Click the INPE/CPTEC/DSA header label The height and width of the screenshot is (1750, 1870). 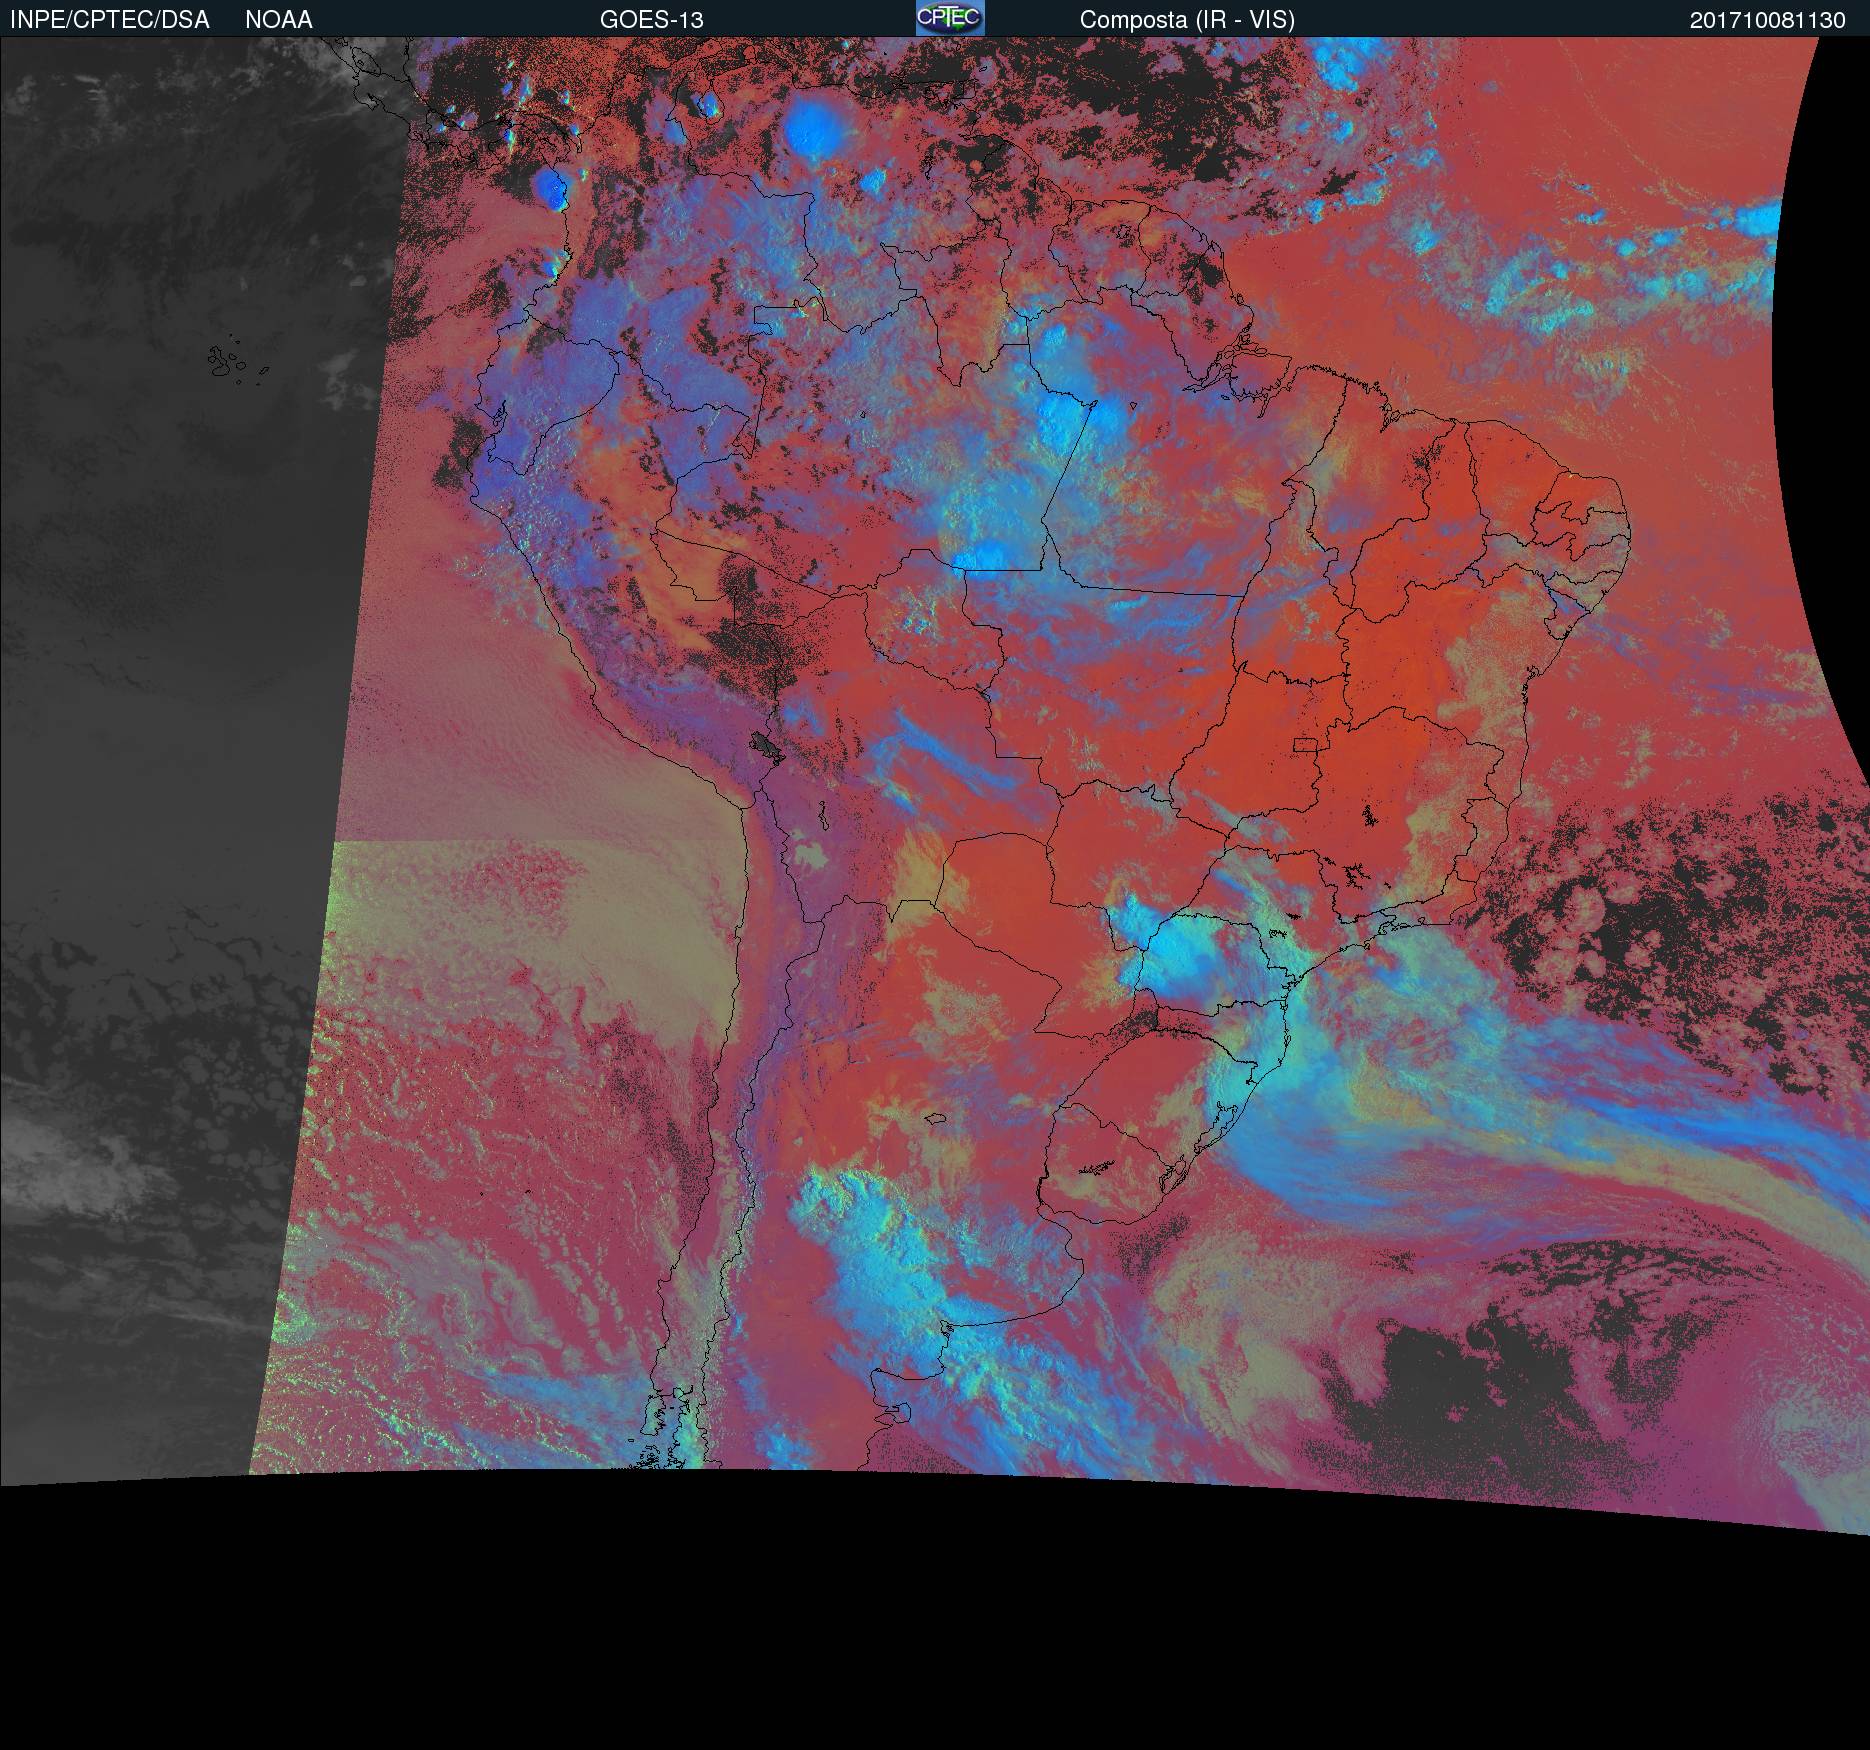(x=110, y=20)
